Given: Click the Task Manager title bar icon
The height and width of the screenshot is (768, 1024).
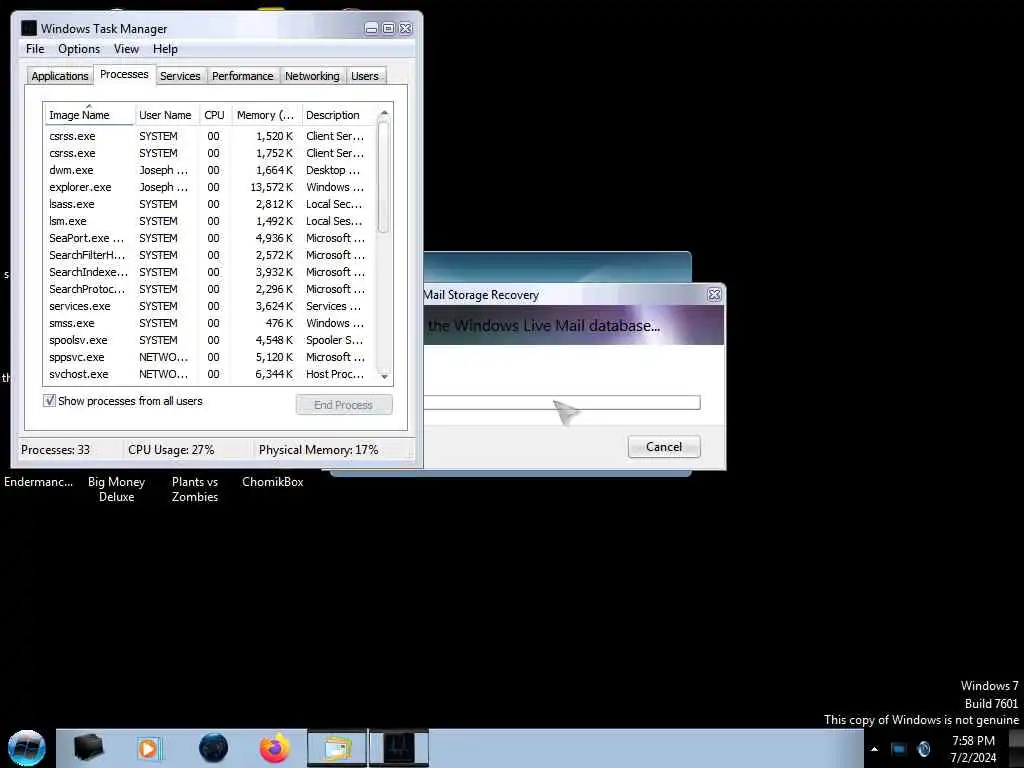Looking at the screenshot, I should click(x=29, y=28).
